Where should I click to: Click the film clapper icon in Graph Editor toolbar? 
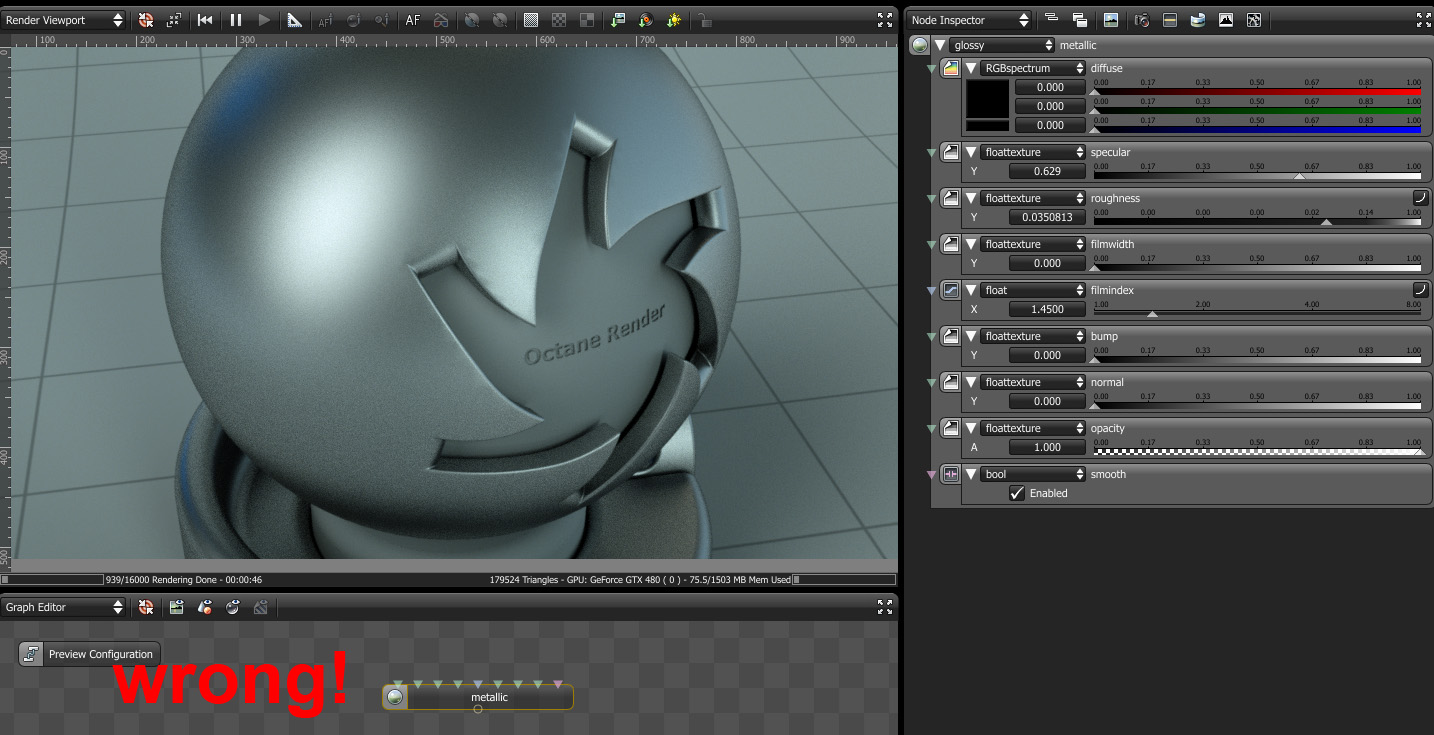coord(177,607)
